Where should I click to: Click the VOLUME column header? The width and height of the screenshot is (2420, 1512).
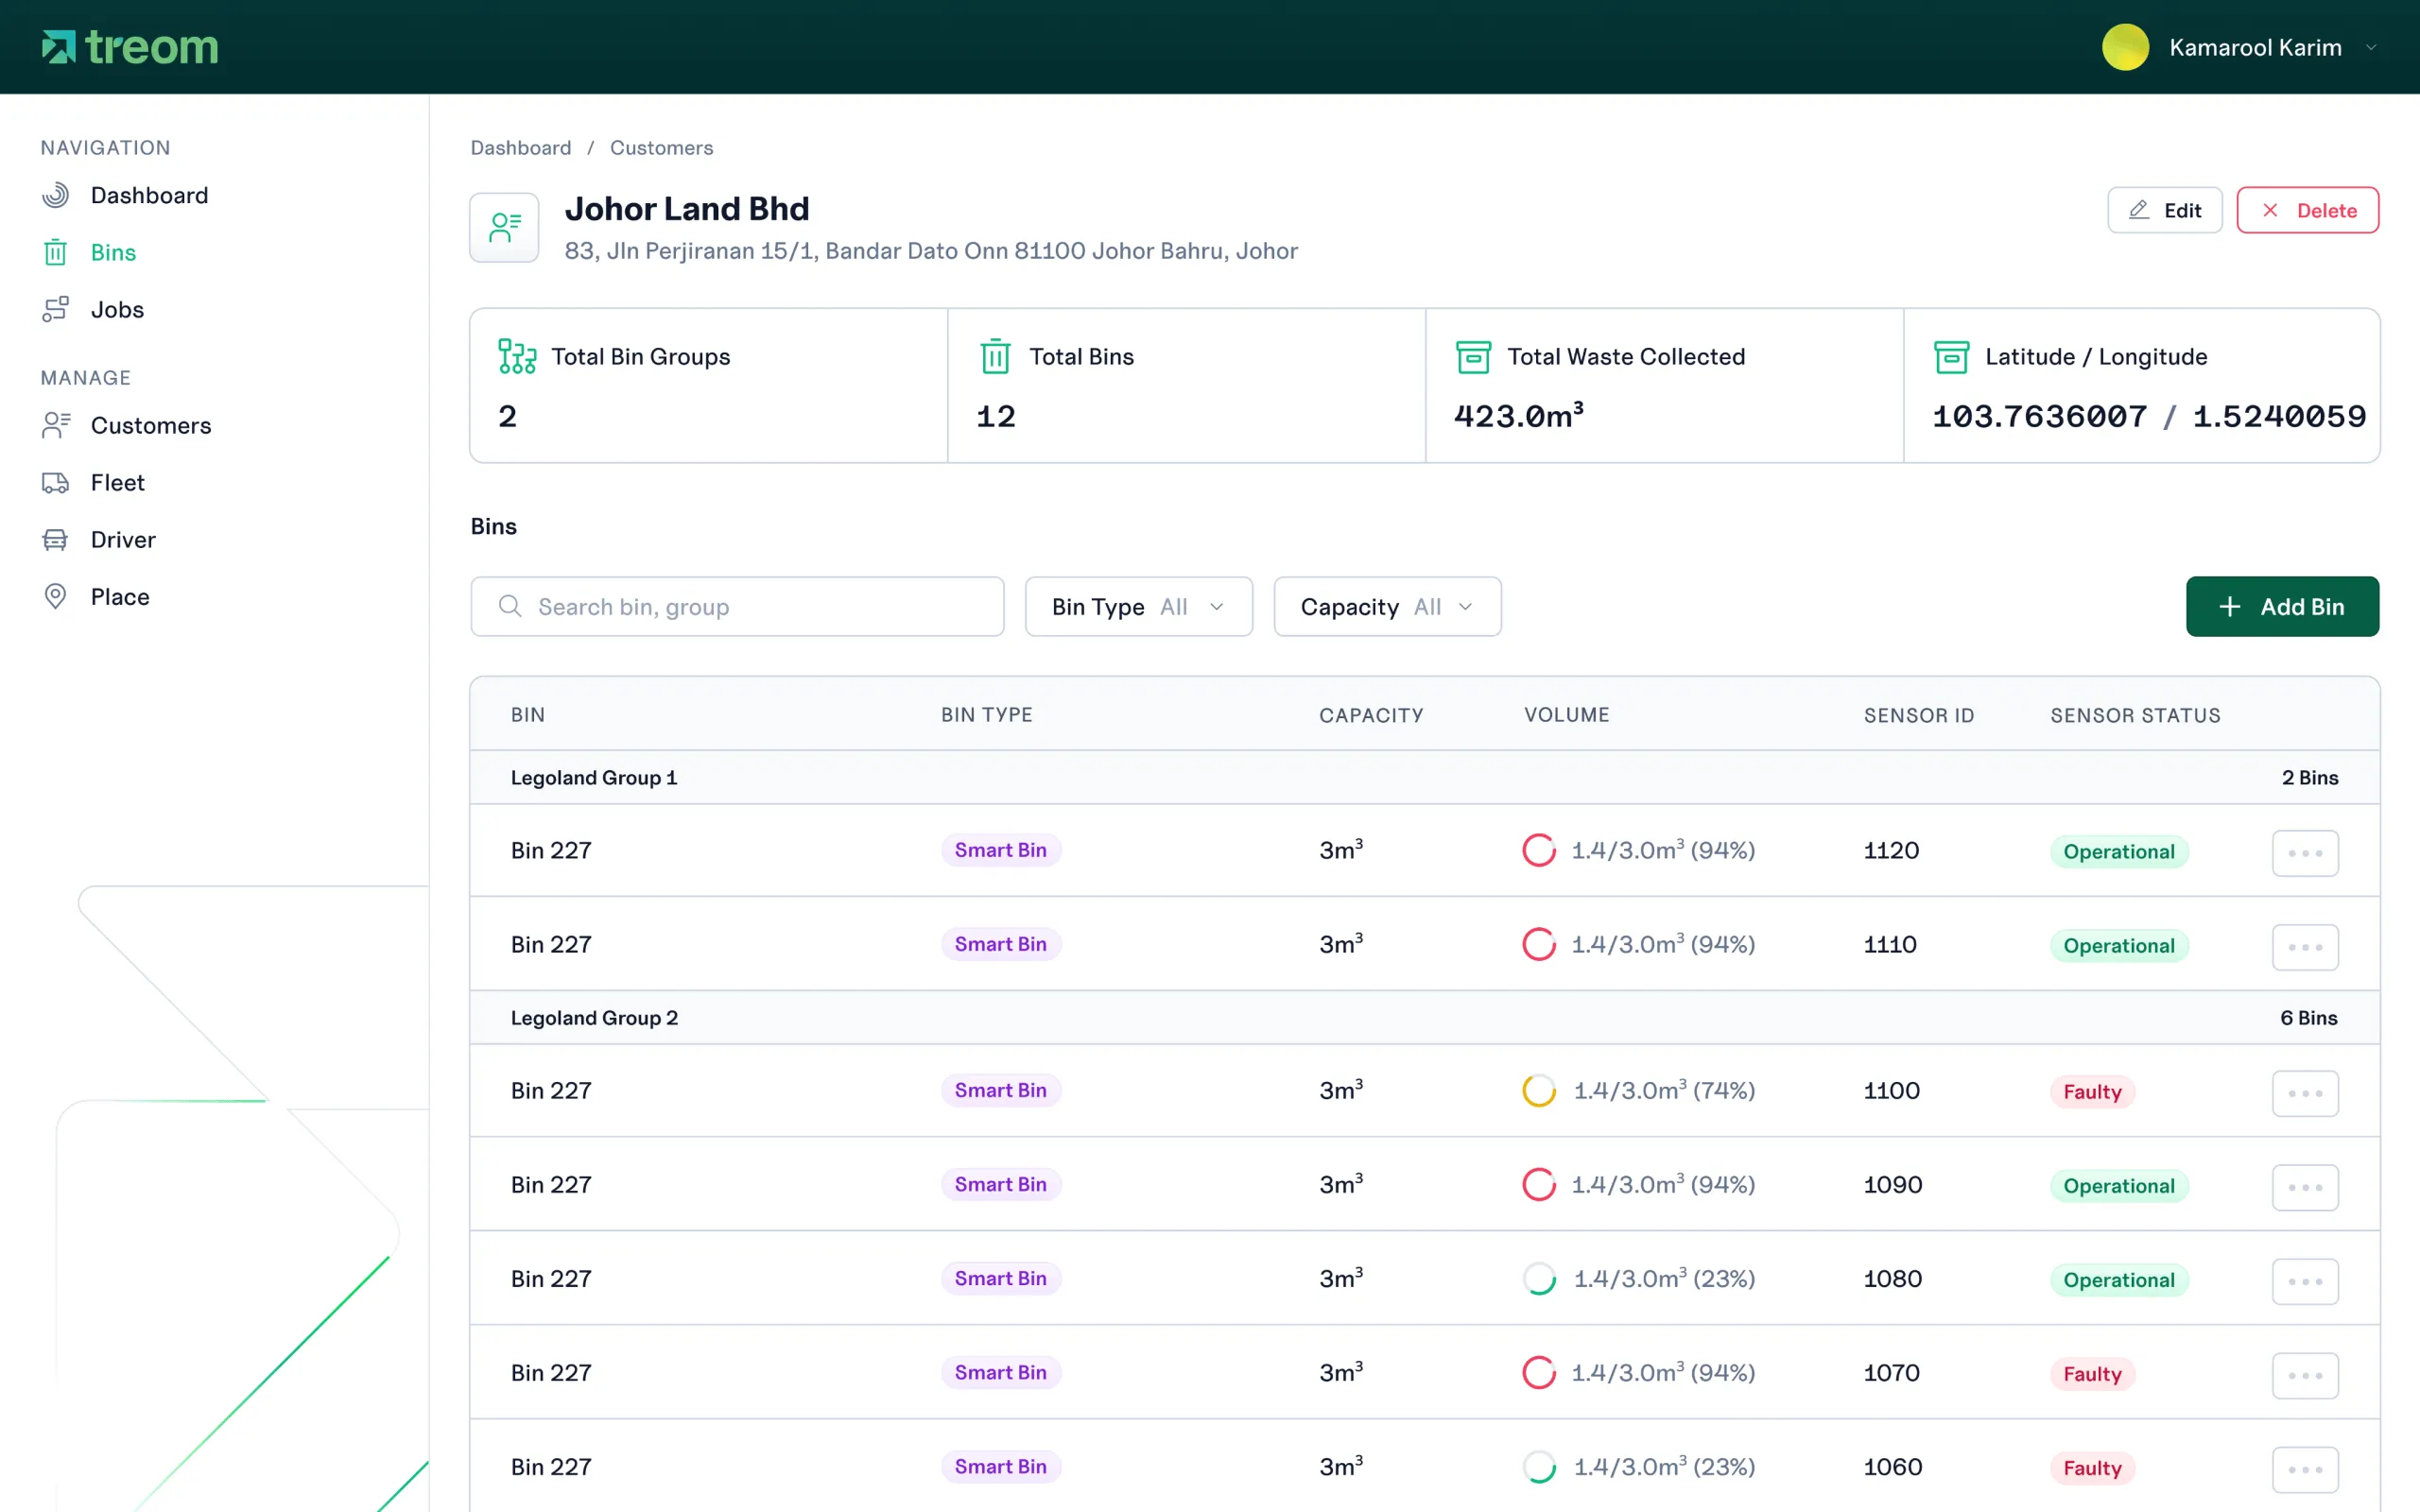(1567, 715)
